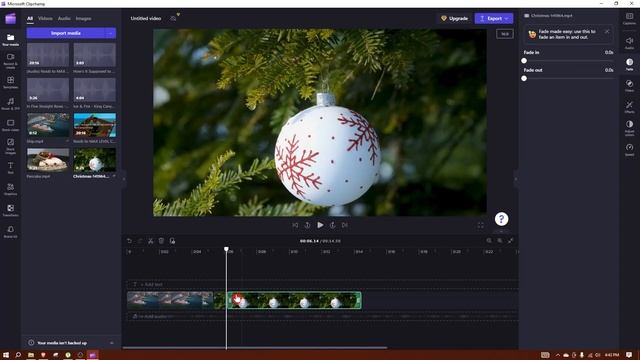Open the 16:9 aspect ratio selector

click(505, 34)
